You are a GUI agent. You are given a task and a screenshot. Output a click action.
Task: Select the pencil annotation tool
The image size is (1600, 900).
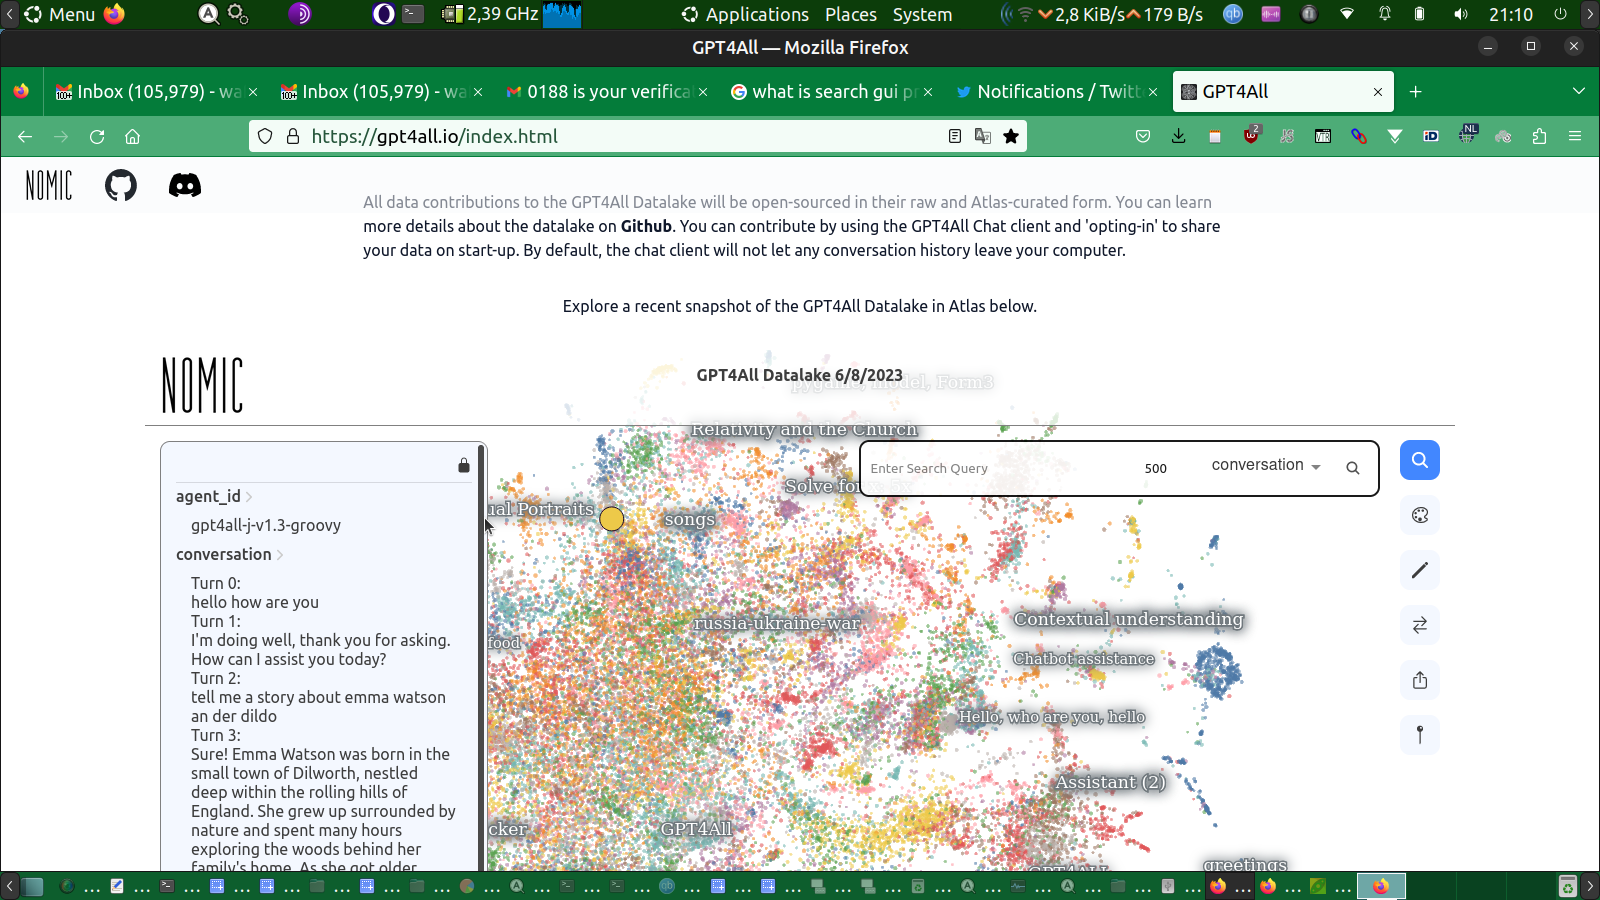1420,570
